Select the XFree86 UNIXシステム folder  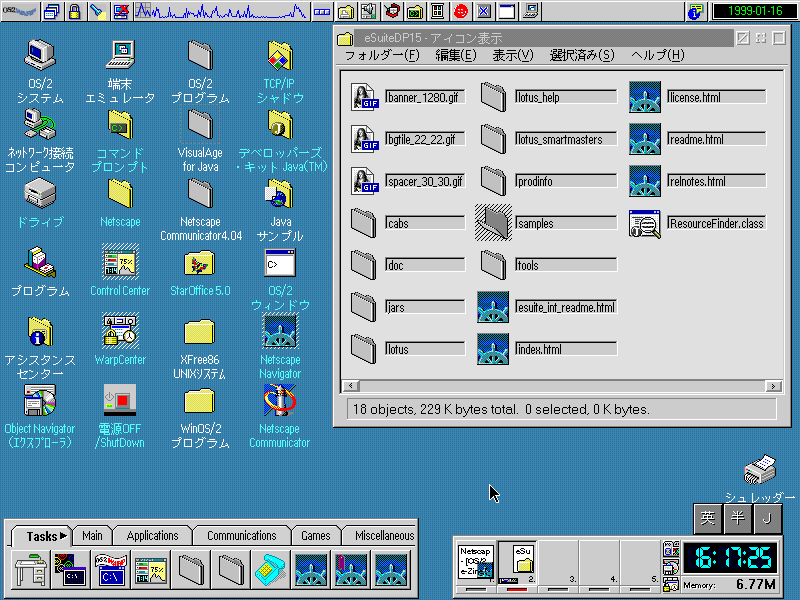tap(200, 332)
